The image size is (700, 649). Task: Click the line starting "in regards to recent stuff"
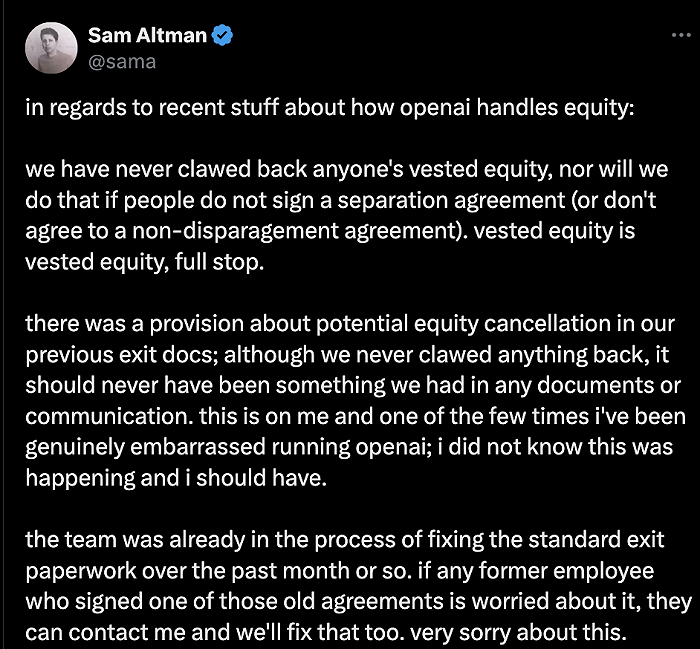pos(330,108)
